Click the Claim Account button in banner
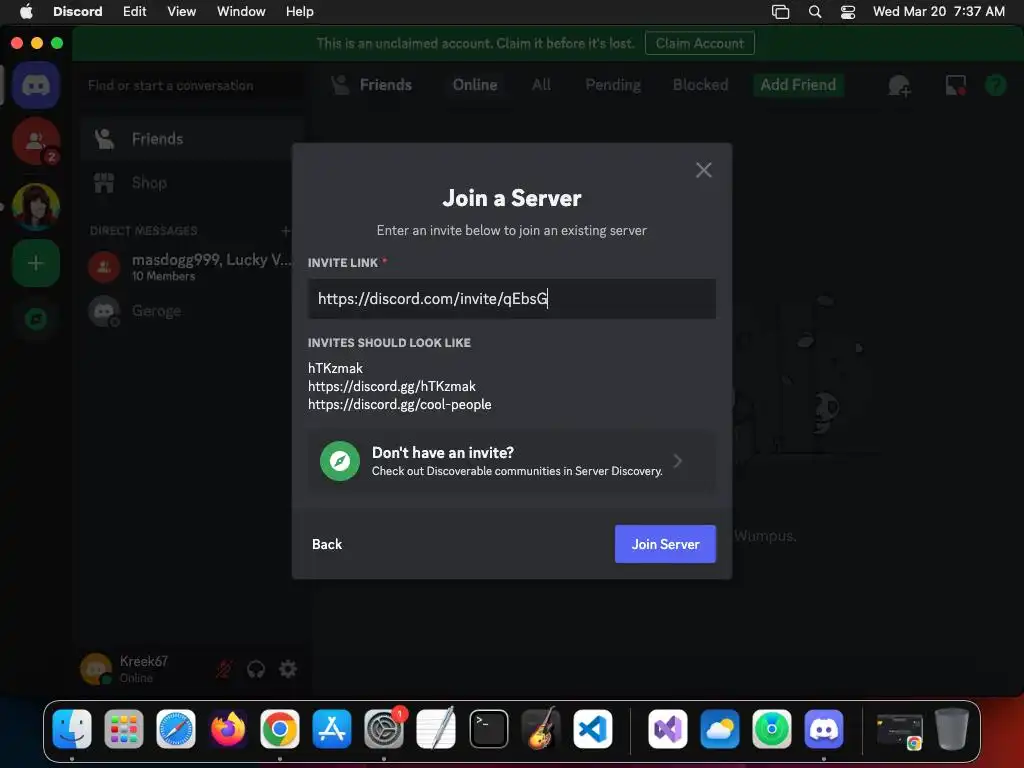1024x768 pixels. 699,43
